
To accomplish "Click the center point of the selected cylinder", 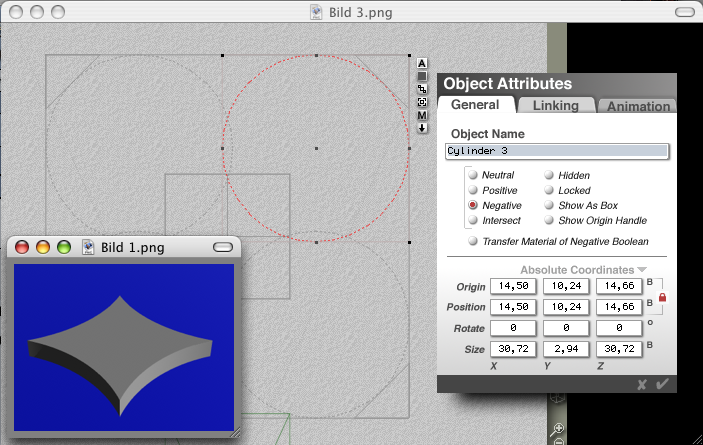I will [317, 148].
